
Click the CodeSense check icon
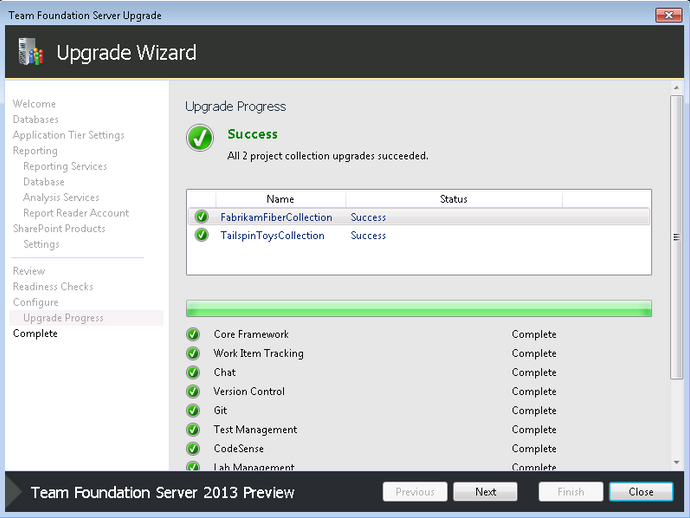193,448
